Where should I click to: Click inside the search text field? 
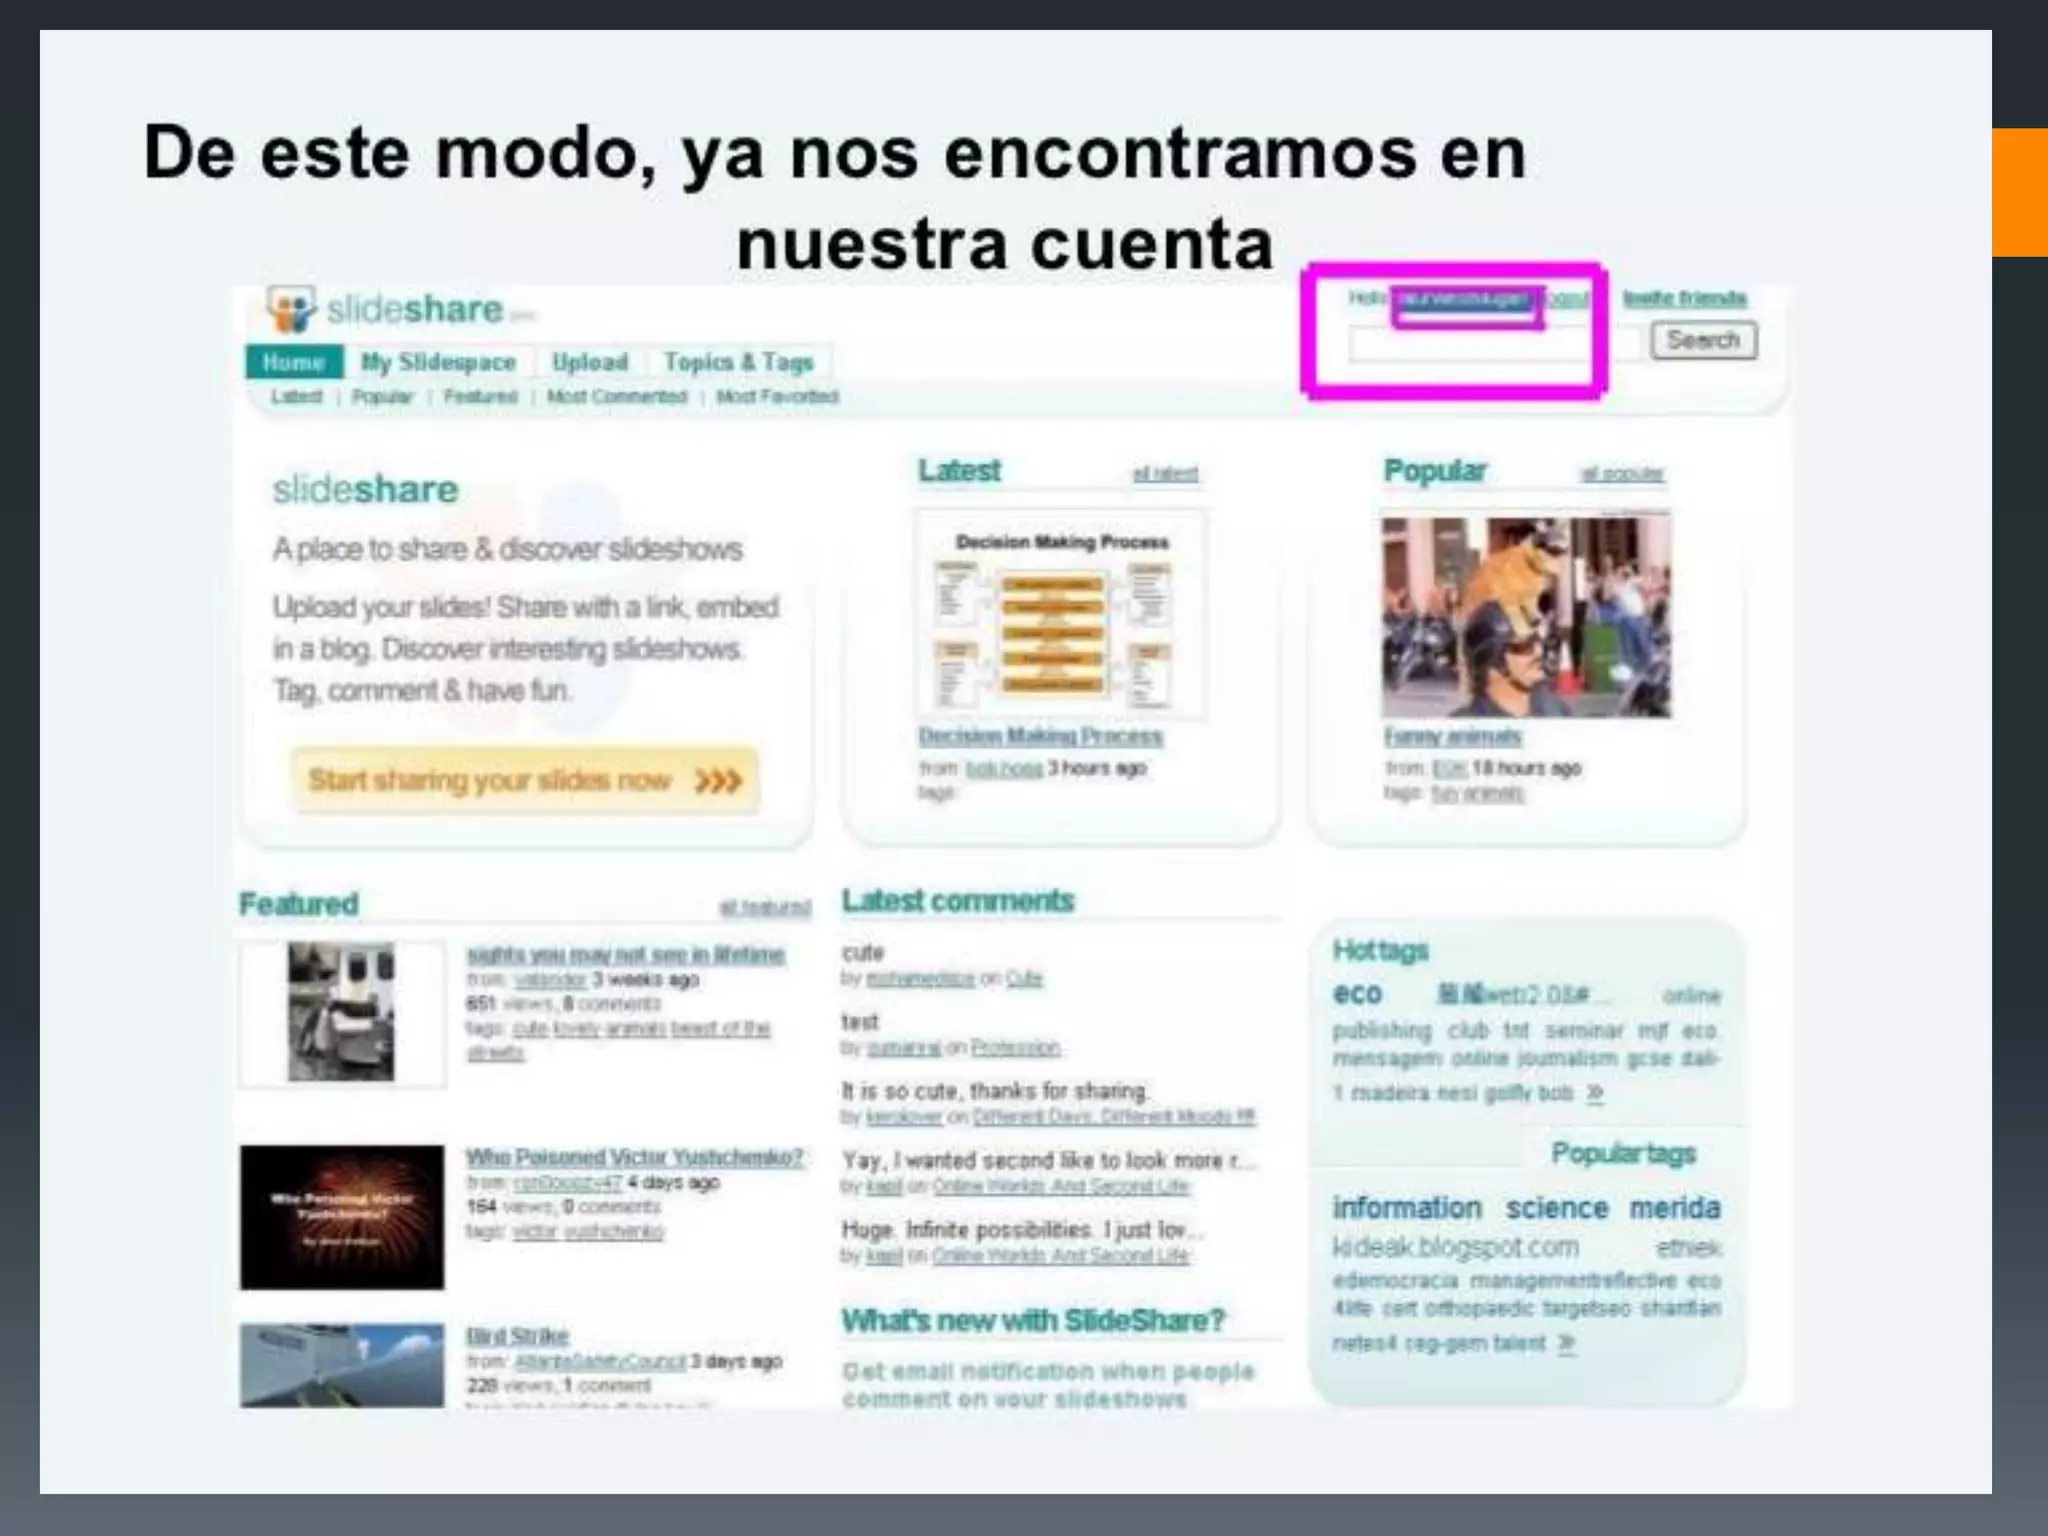(1494, 344)
